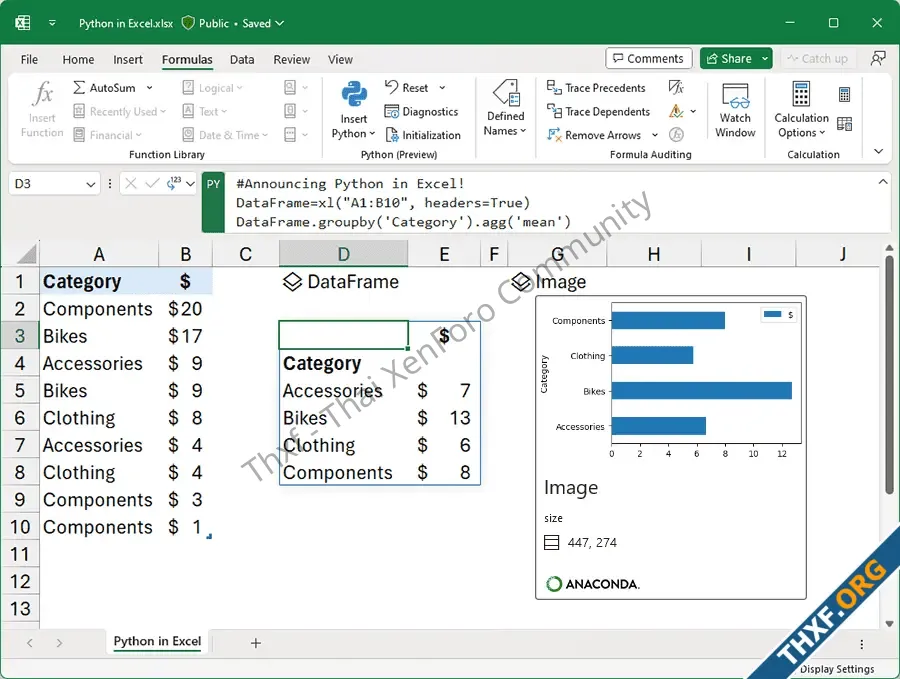Click the Calculate Now icon
The height and width of the screenshot is (679, 900).
tap(844, 94)
